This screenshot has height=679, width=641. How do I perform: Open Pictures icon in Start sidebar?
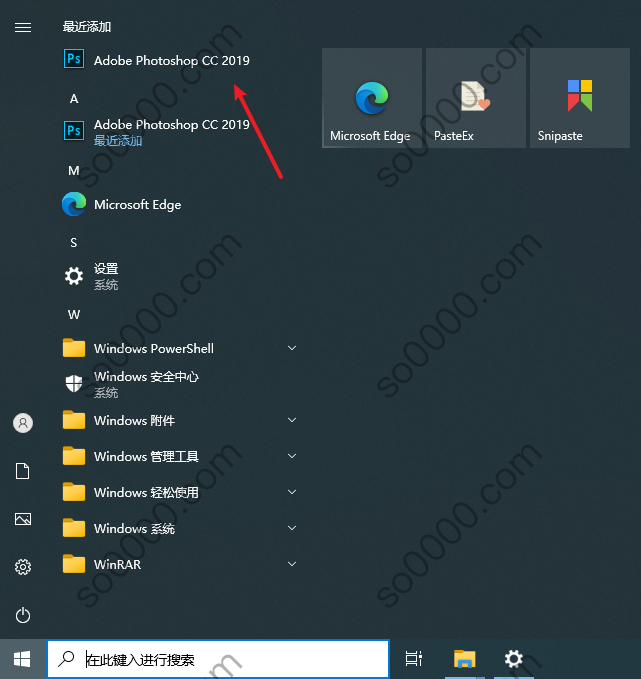(x=23, y=519)
